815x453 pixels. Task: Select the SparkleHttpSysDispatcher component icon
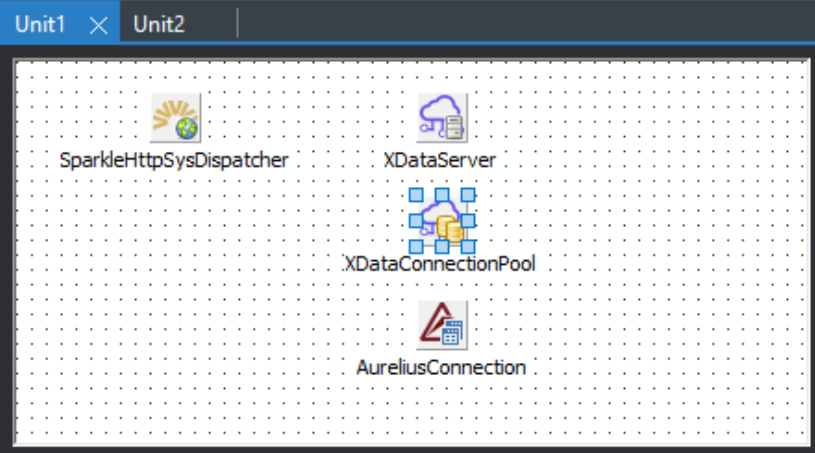176,118
